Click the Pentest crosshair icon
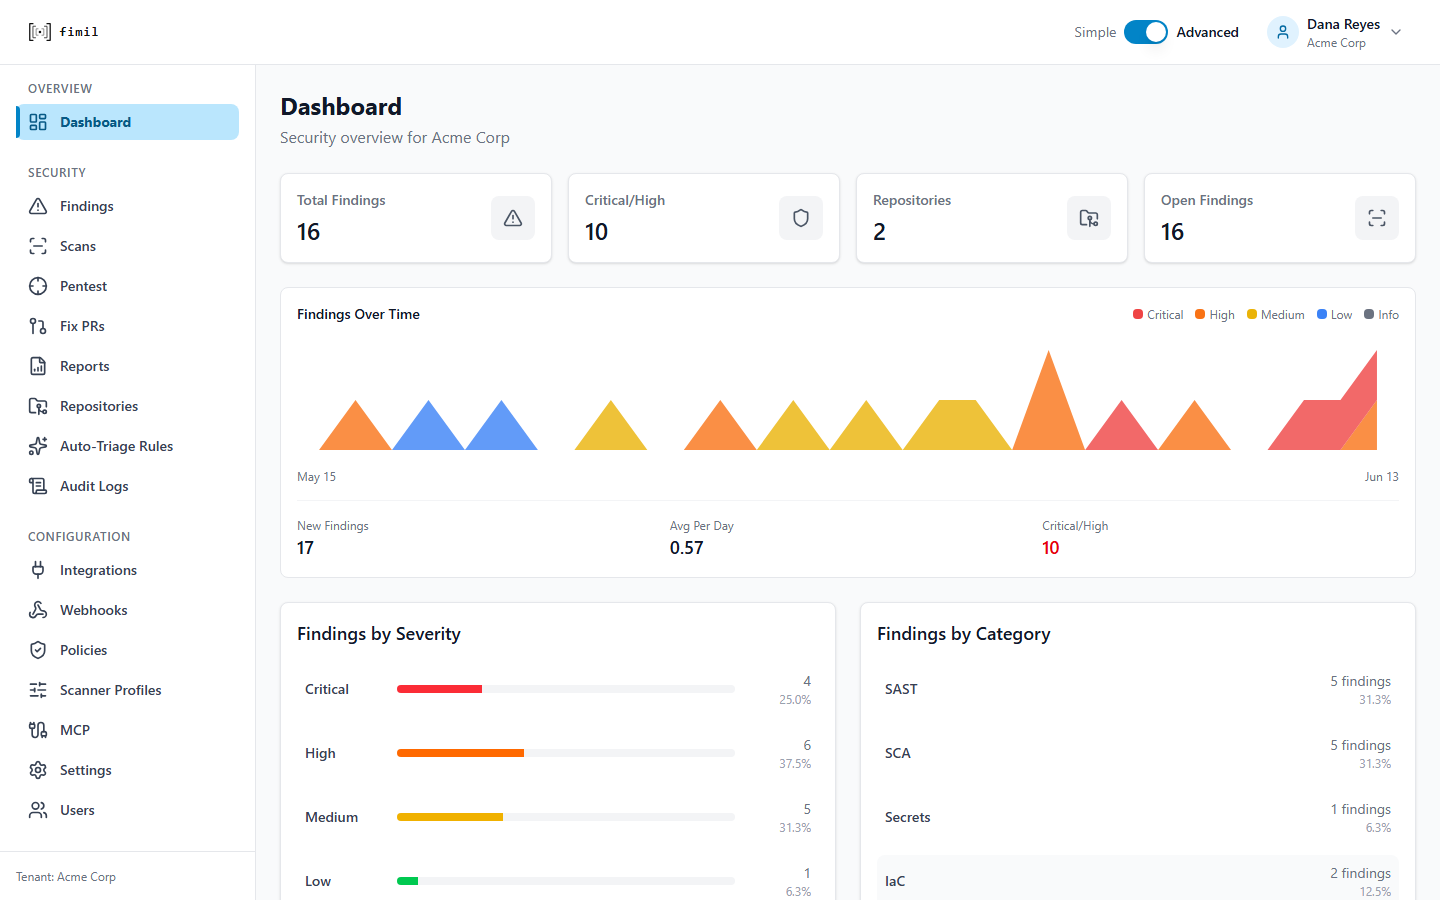 point(38,286)
